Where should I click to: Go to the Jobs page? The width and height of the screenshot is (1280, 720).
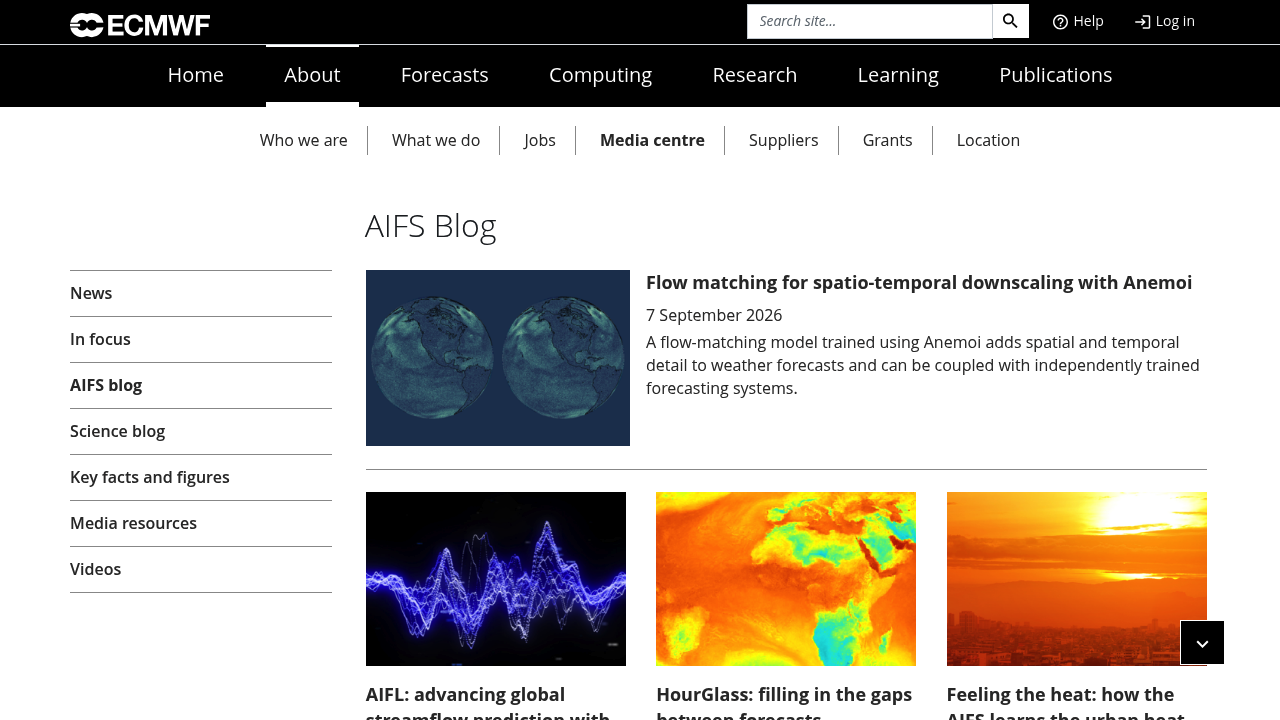pyautogui.click(x=540, y=140)
